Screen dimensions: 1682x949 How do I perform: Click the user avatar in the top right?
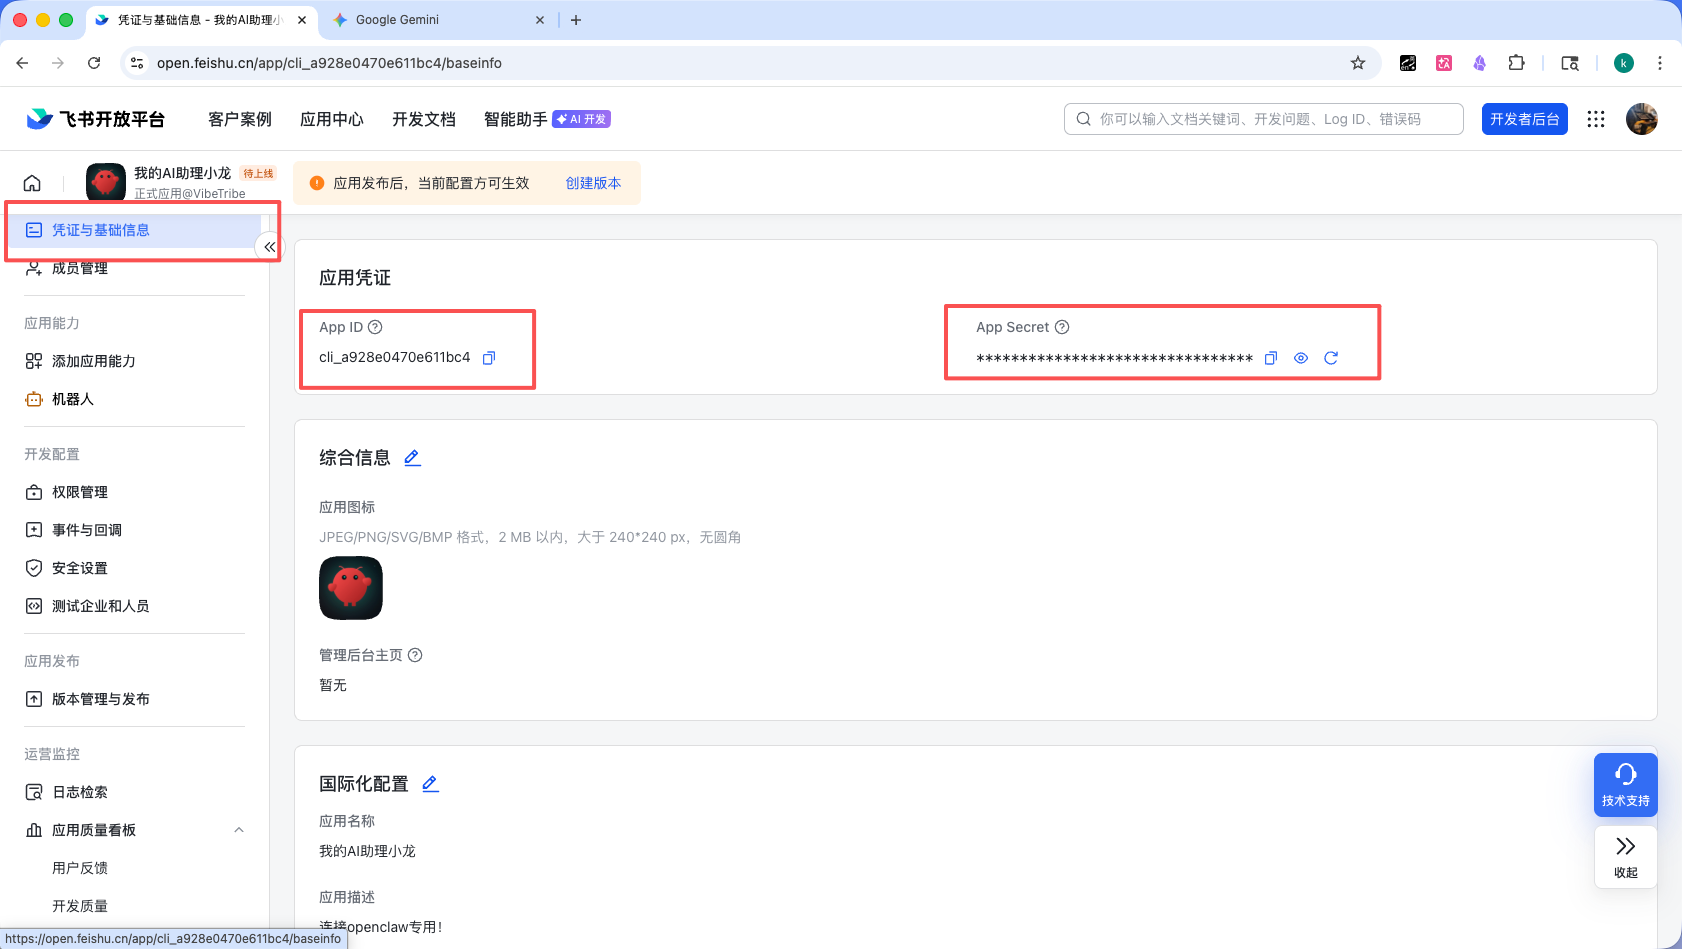(x=1640, y=118)
